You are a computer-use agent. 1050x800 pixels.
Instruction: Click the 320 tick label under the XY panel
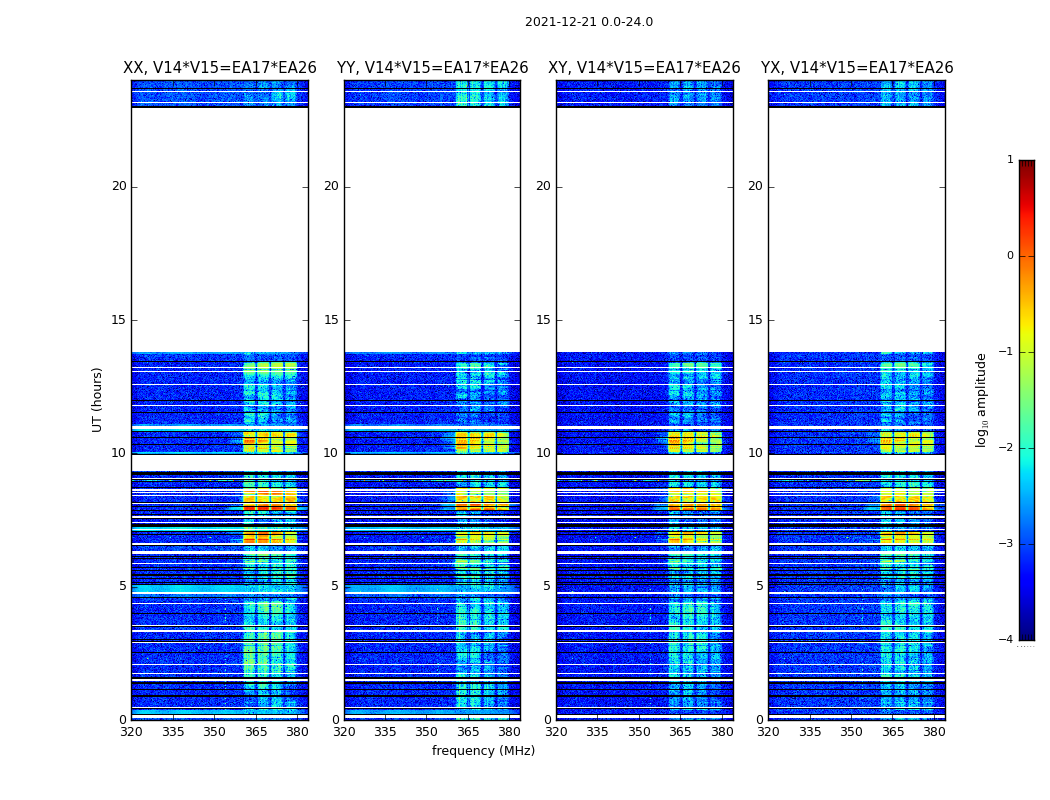click(x=556, y=732)
